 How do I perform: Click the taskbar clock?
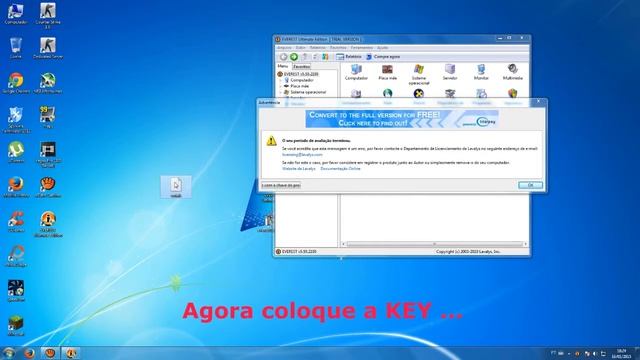point(621,353)
